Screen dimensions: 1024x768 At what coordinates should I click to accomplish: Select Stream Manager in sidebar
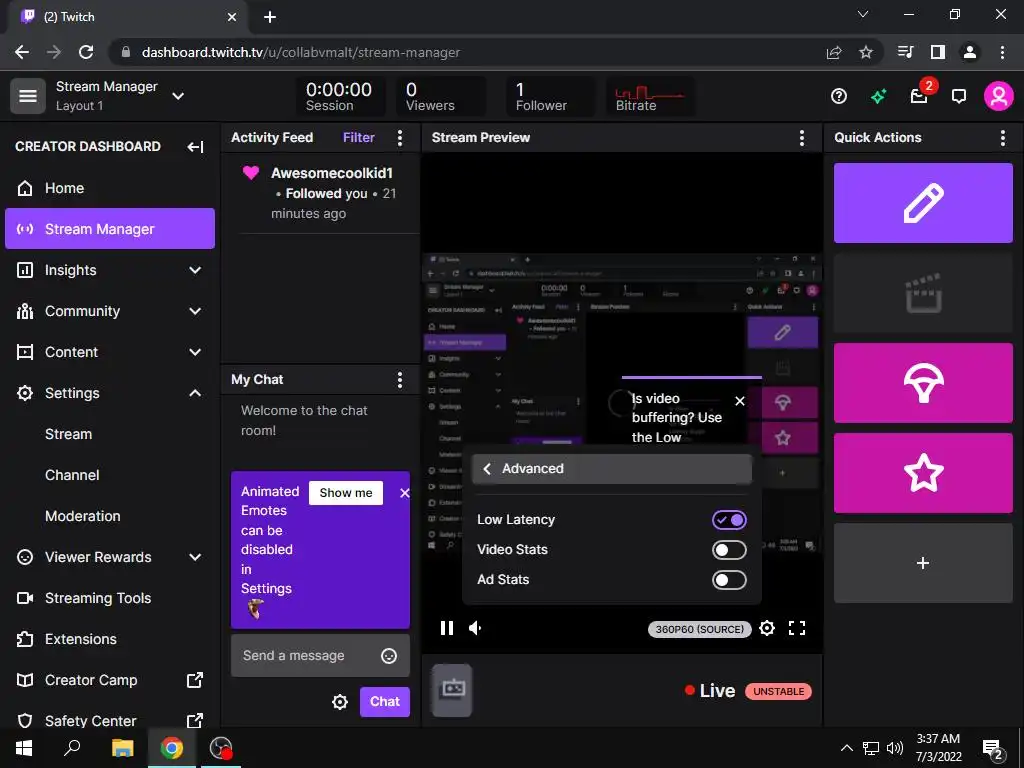point(110,229)
